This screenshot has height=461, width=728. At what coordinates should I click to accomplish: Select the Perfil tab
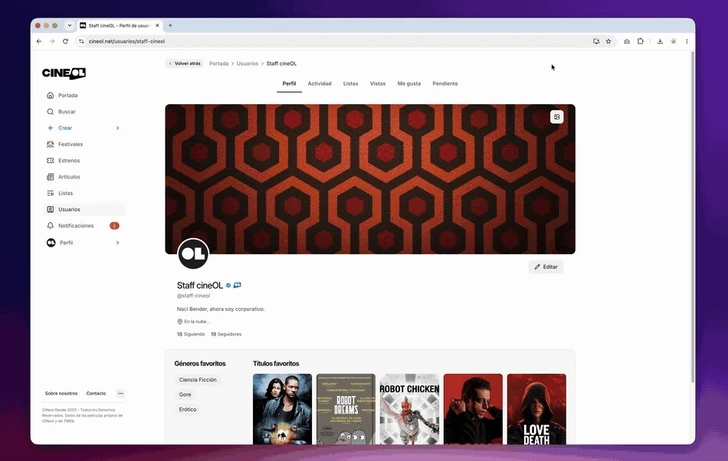[289, 84]
